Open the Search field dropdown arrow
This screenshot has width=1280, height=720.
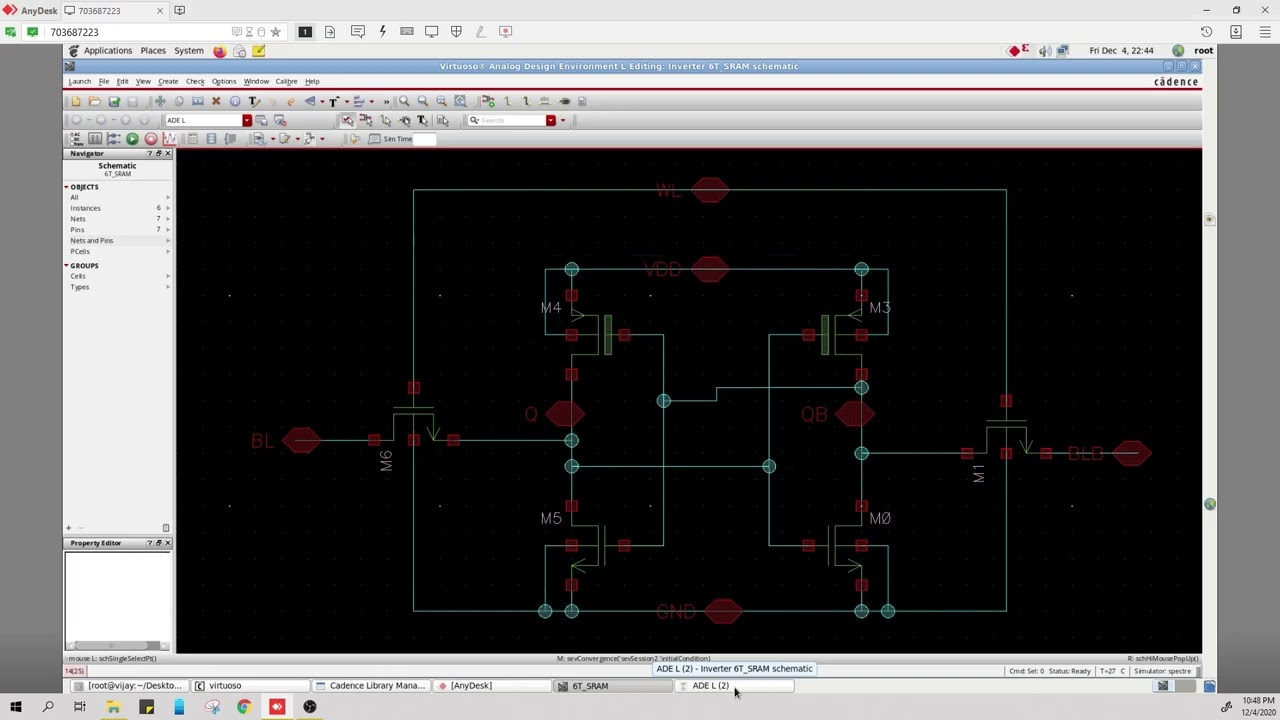click(x=550, y=120)
